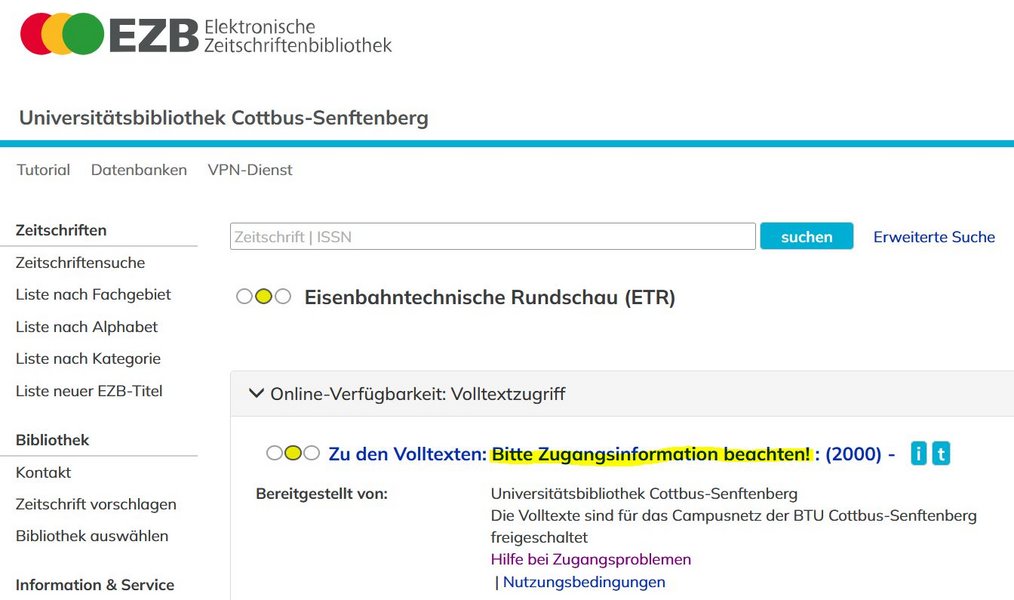Open the VPN-Dienst link
The width and height of the screenshot is (1014, 600).
[250, 170]
